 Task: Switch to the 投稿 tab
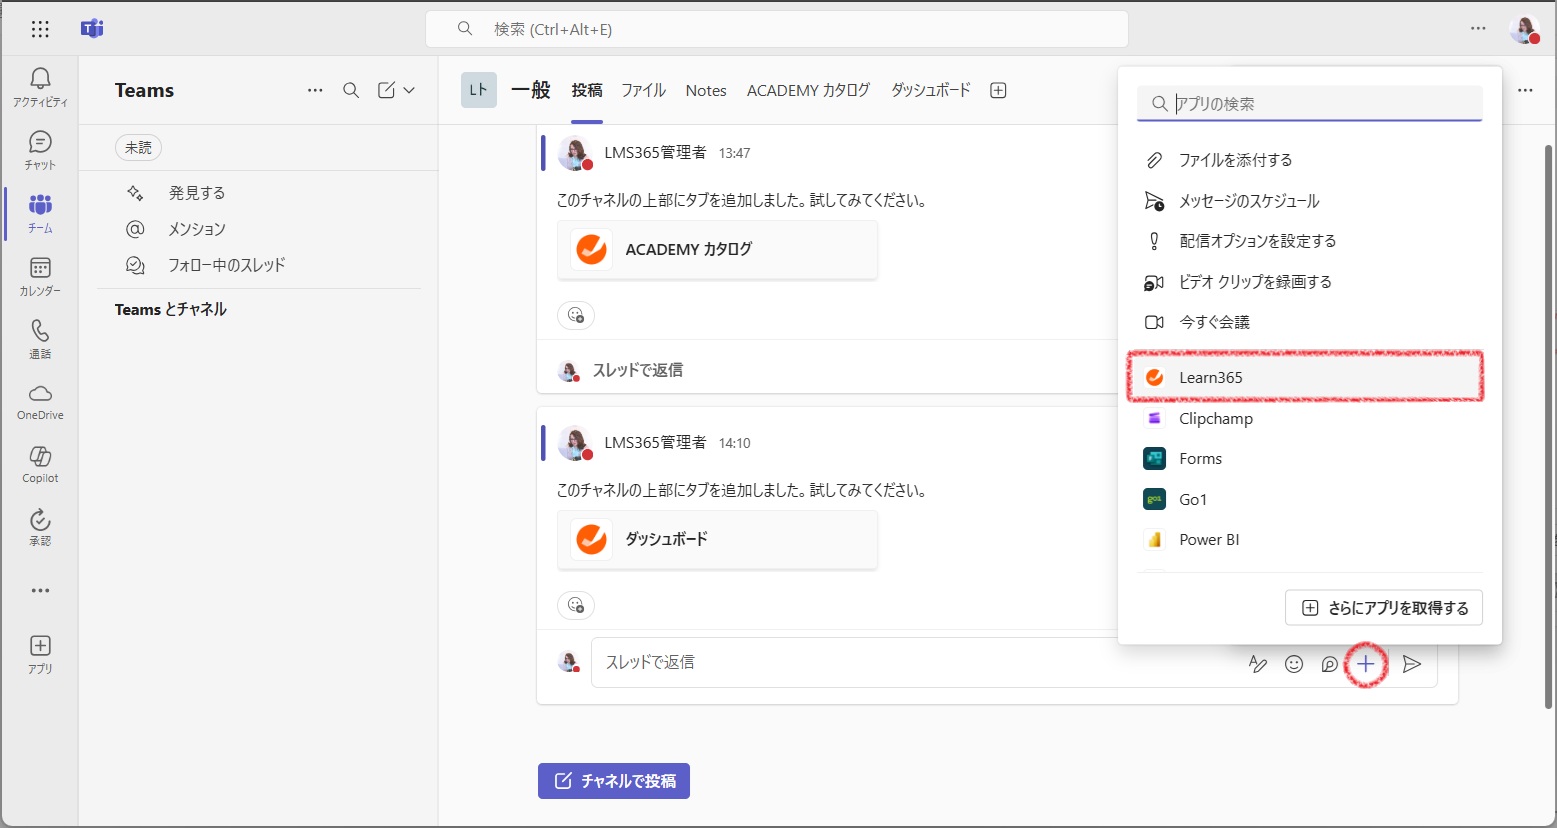[587, 90]
